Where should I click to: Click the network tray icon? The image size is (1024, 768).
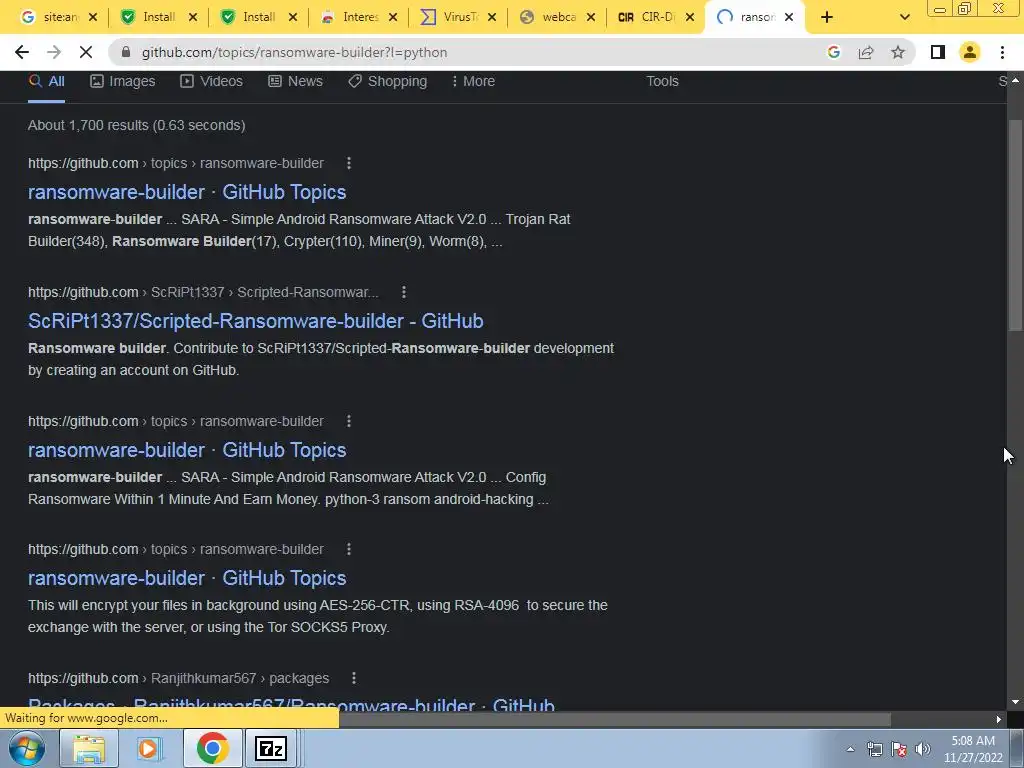[x=874, y=749]
